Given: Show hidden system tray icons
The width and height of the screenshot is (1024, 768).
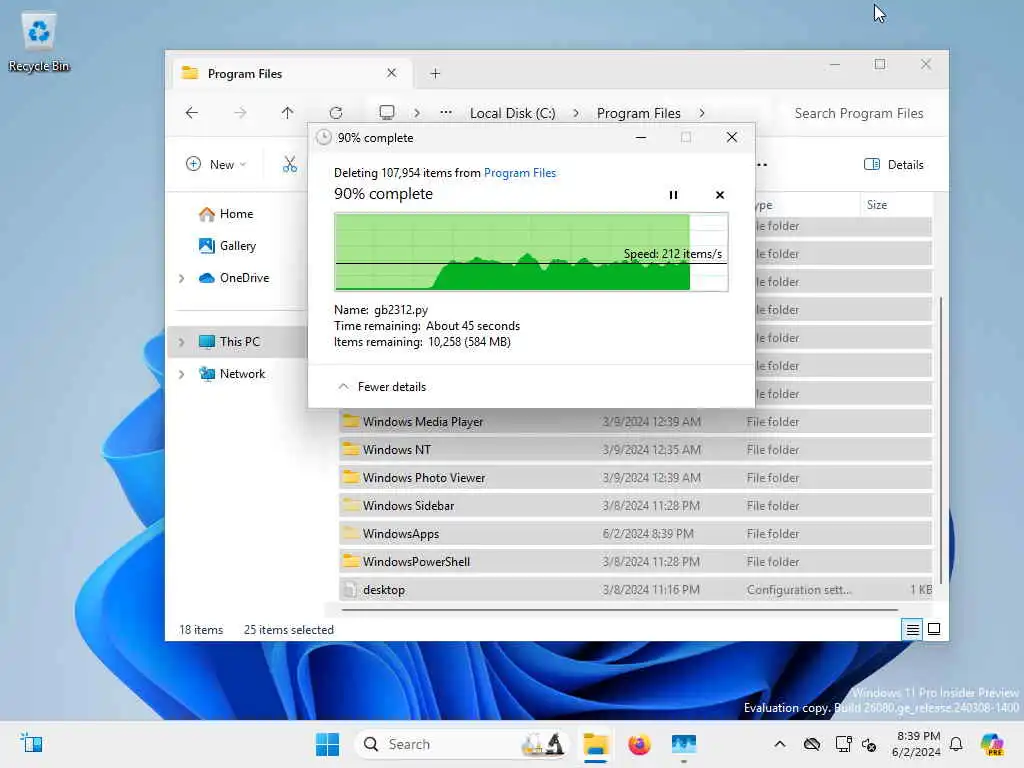Looking at the screenshot, I should coord(780,744).
